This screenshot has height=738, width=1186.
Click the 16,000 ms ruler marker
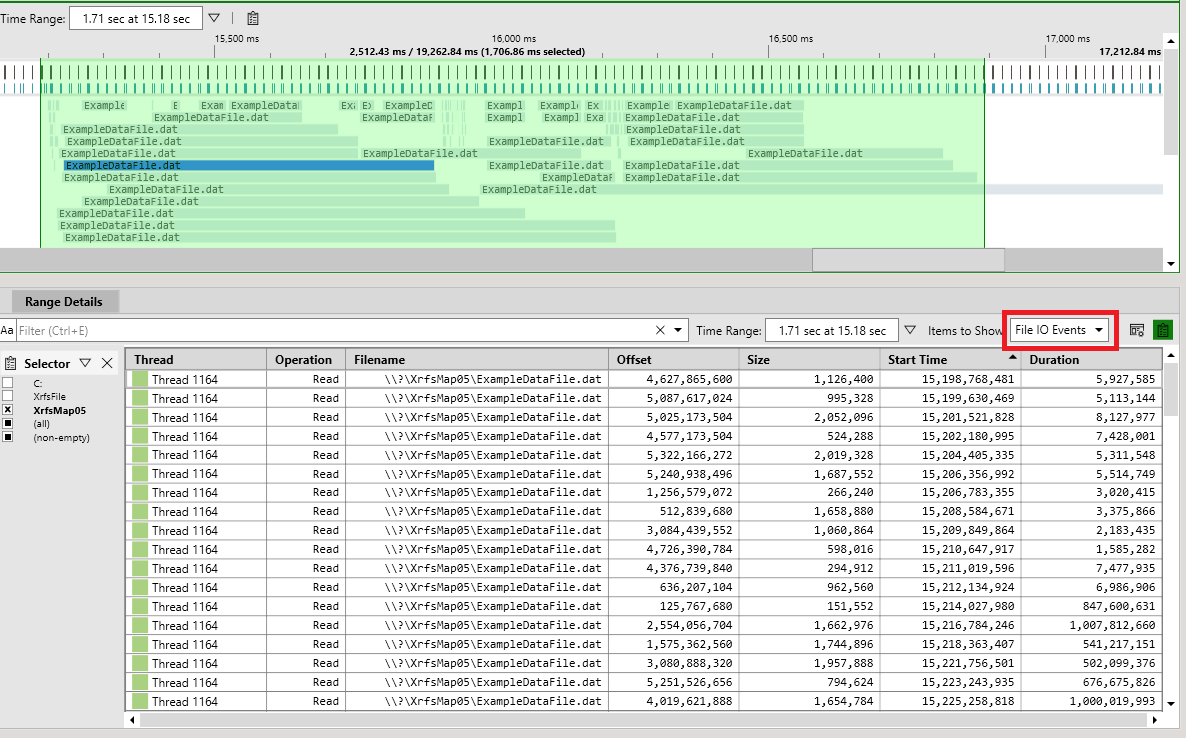514,39
